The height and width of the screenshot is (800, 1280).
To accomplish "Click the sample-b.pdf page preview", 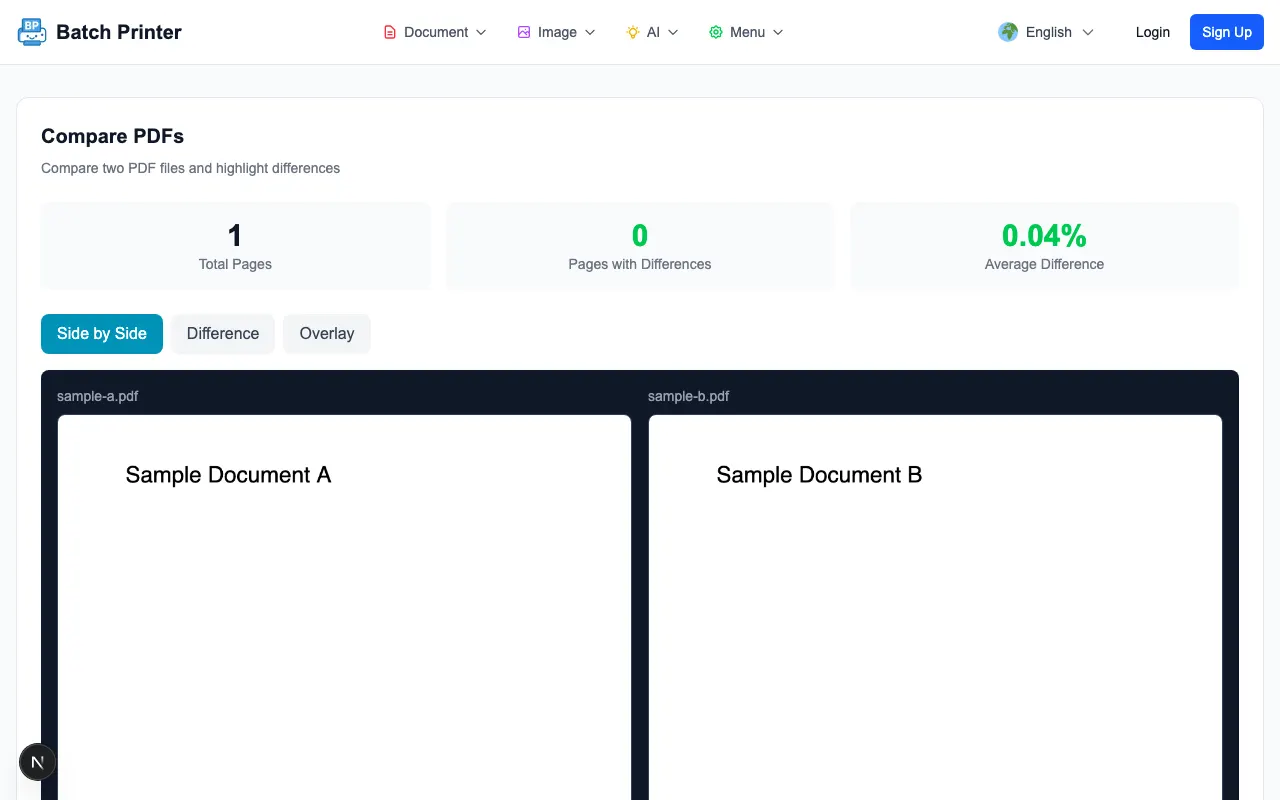I will (x=935, y=607).
